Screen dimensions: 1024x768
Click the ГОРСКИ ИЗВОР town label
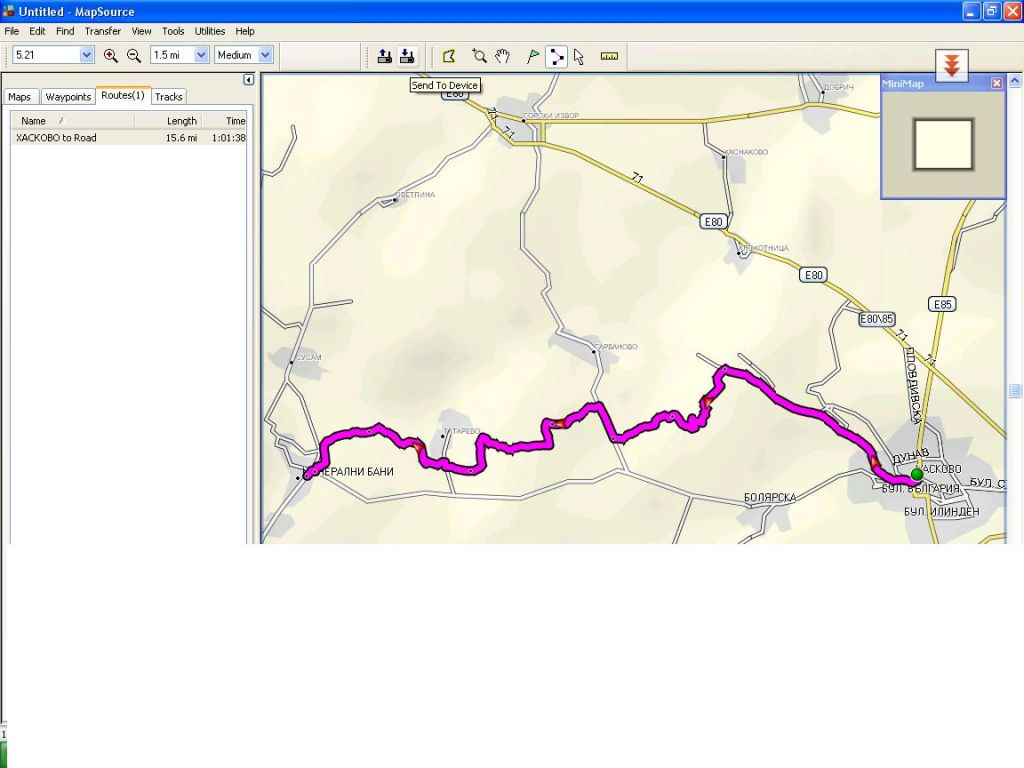click(x=551, y=116)
